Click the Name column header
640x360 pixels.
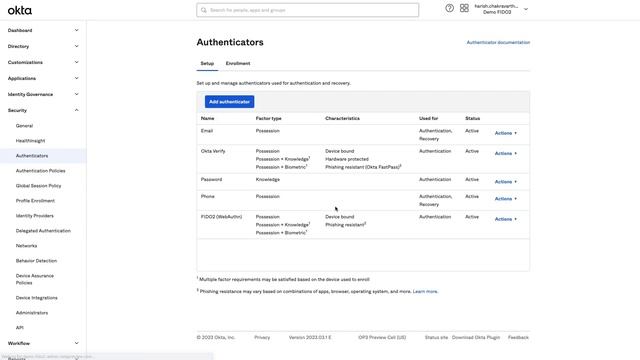pos(207,118)
